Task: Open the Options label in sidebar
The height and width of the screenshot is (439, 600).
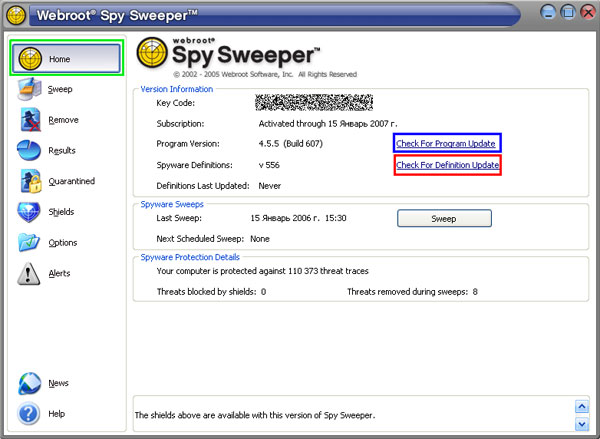Action: click(63, 243)
